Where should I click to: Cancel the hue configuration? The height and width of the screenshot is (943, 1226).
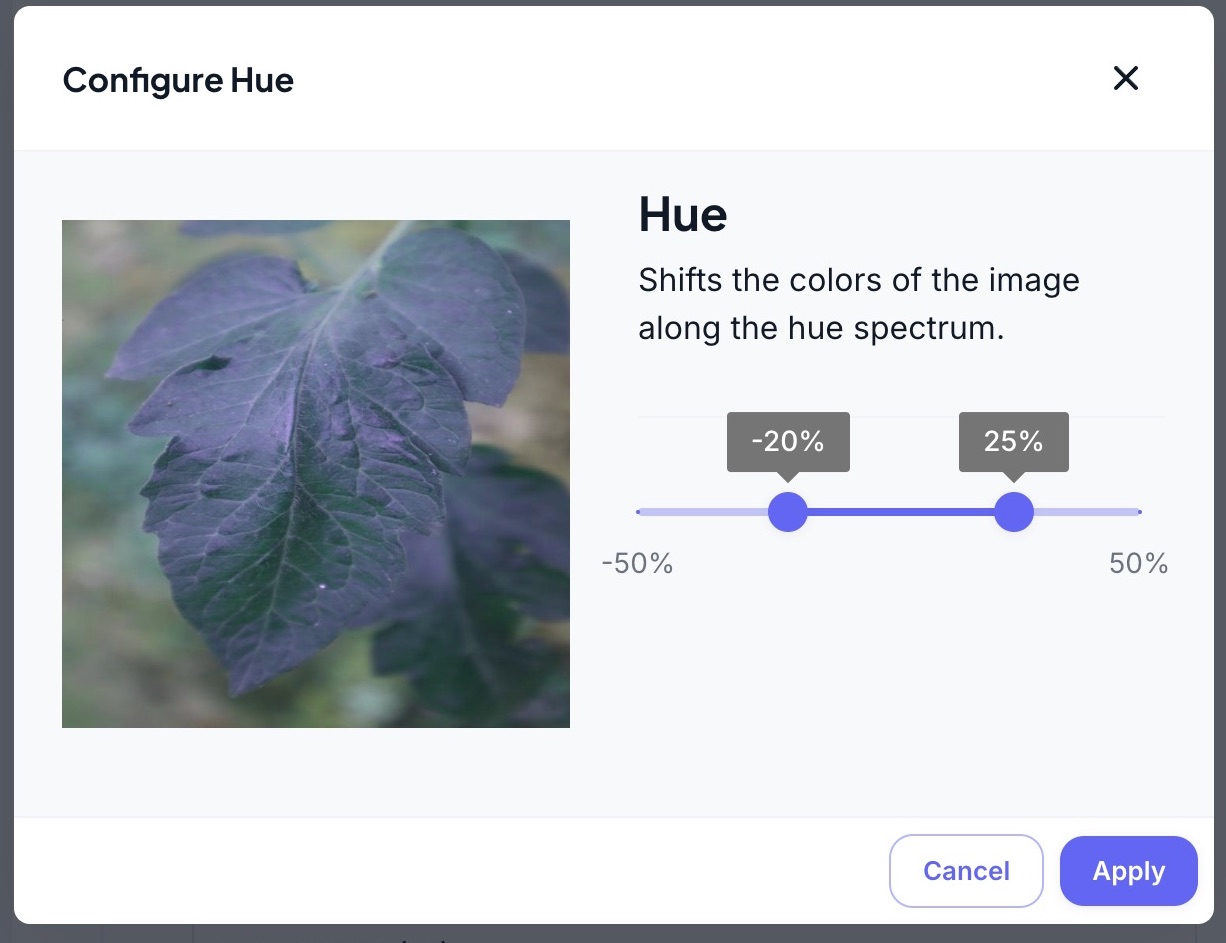click(966, 871)
